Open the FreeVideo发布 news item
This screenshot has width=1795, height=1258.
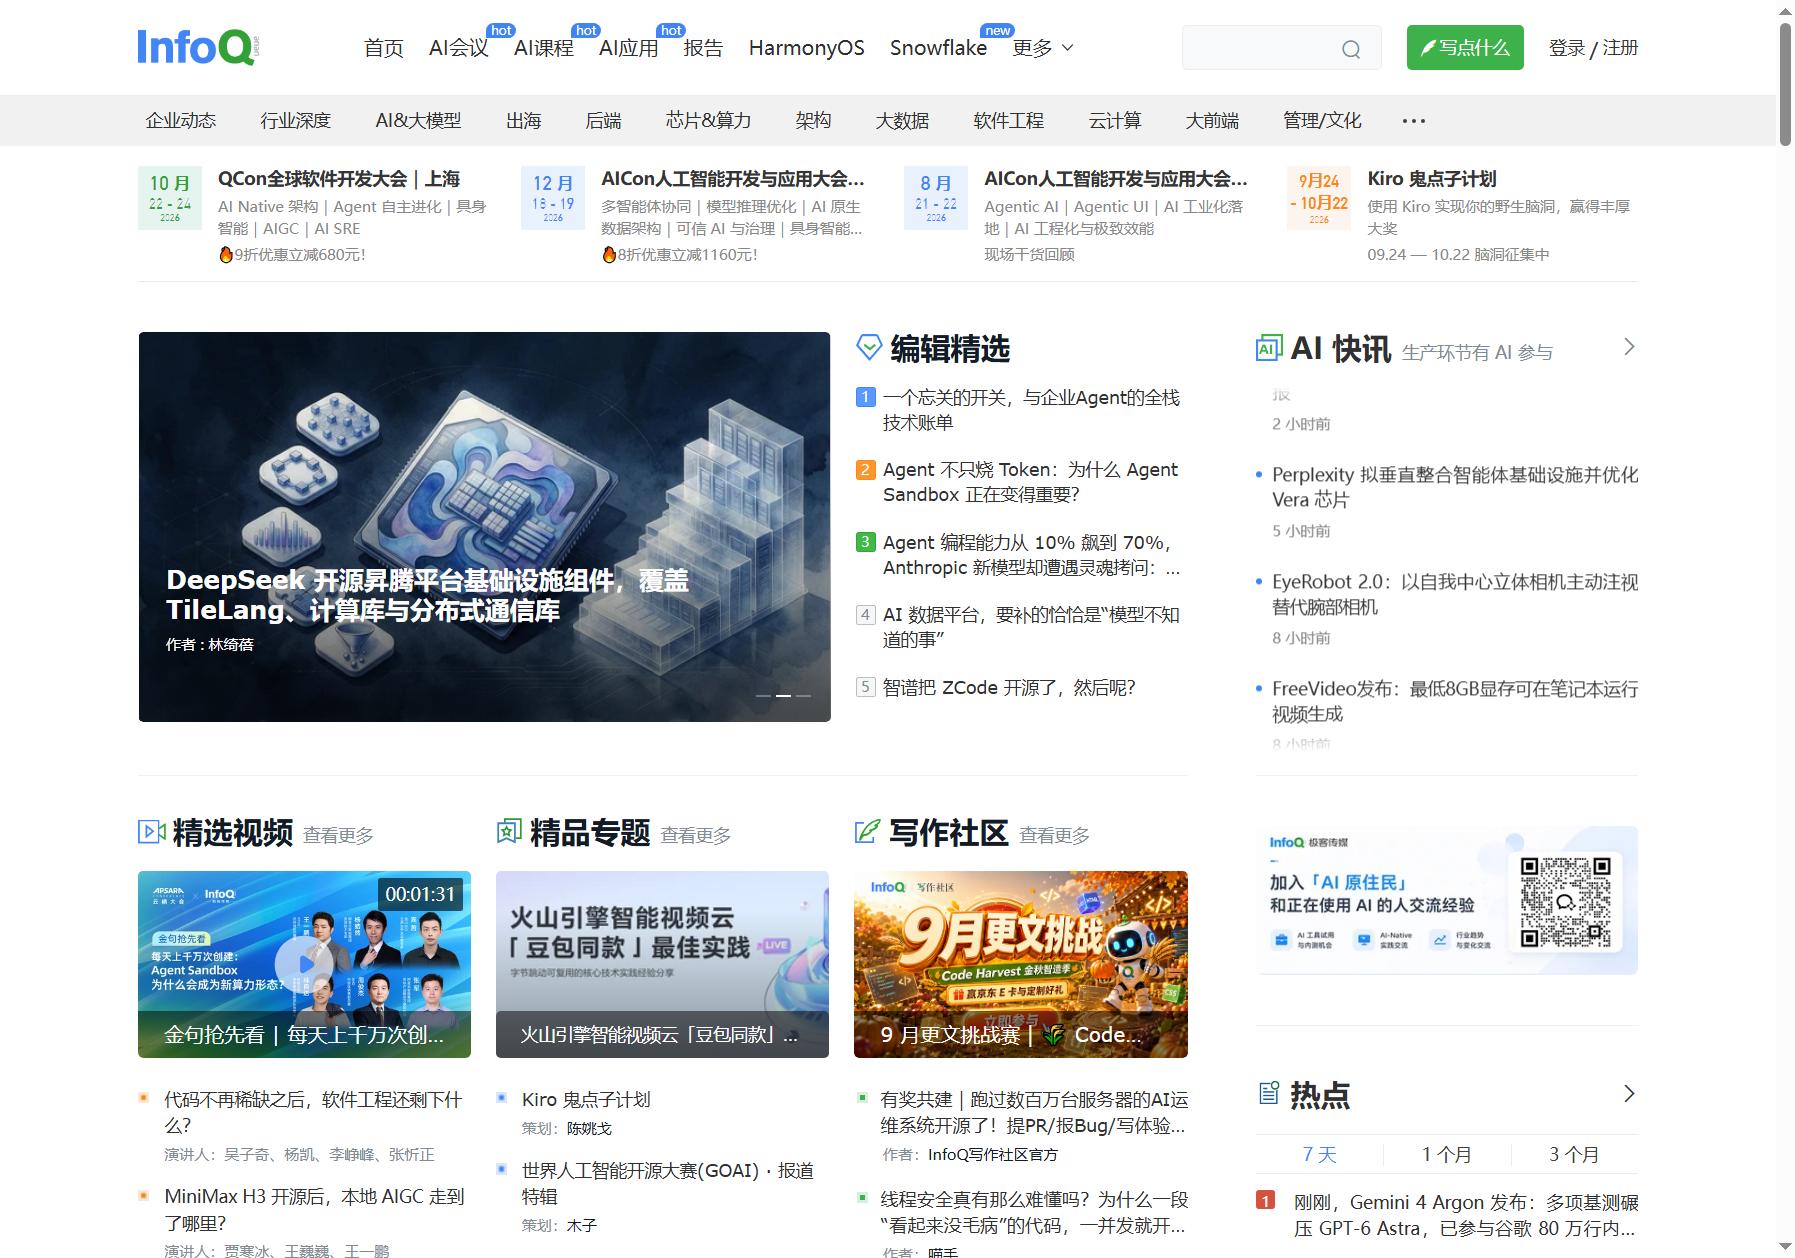click(x=1455, y=701)
